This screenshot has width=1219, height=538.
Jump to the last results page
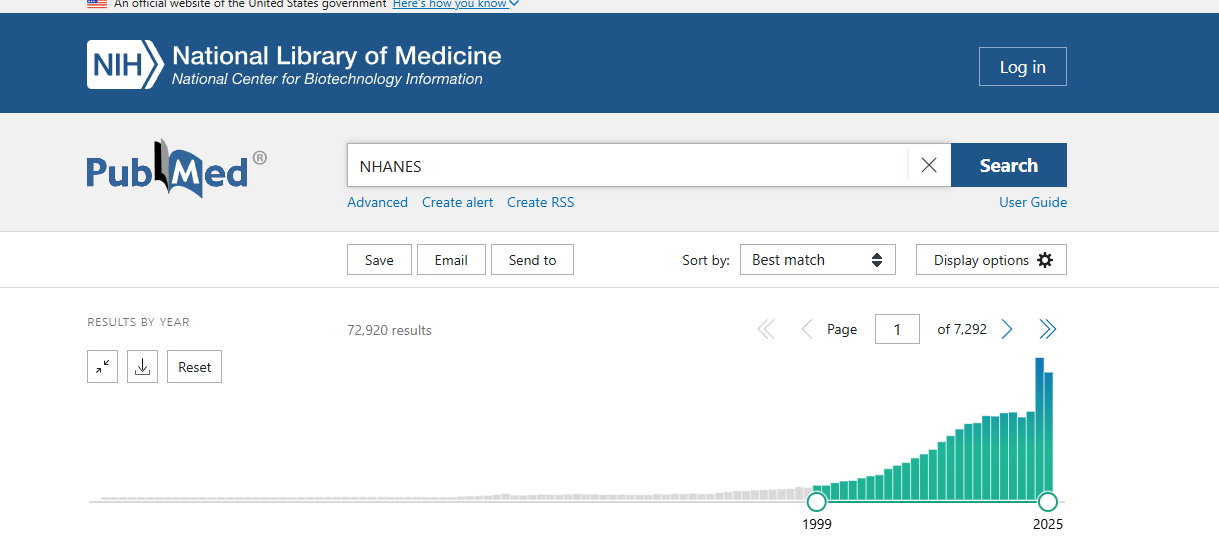(x=1047, y=329)
